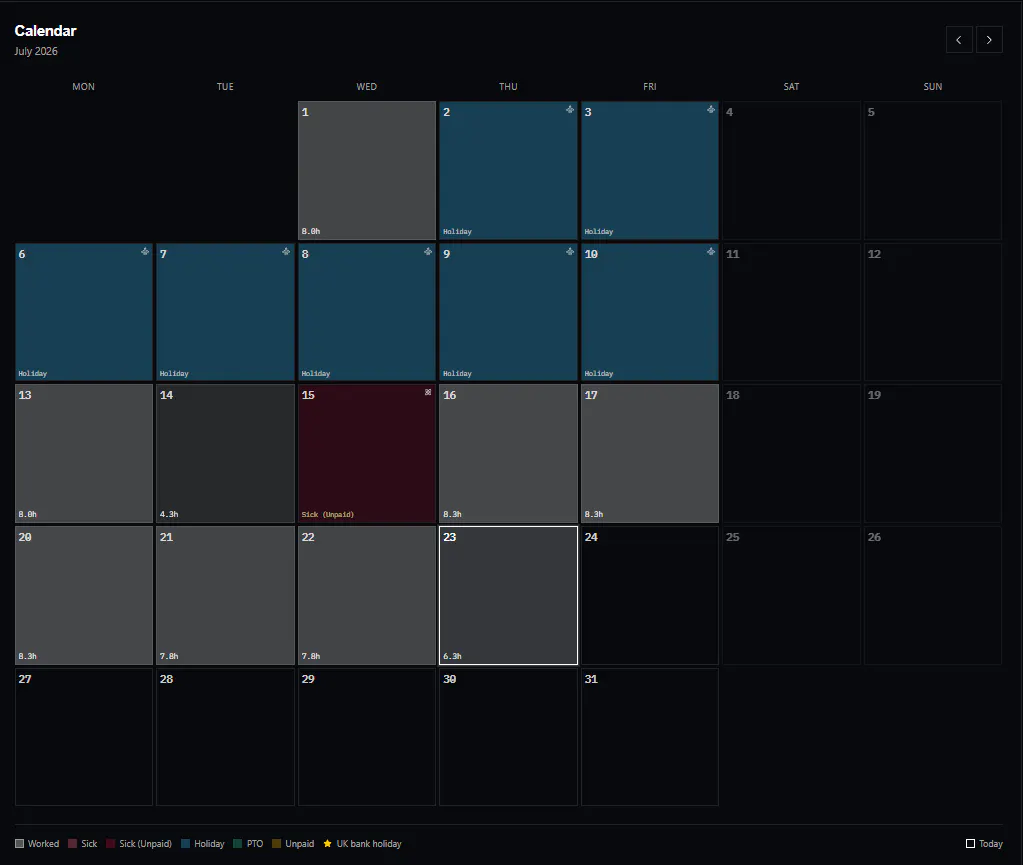1023x865 pixels.
Task: Select Saturday July 11 cell
Action: click(791, 312)
